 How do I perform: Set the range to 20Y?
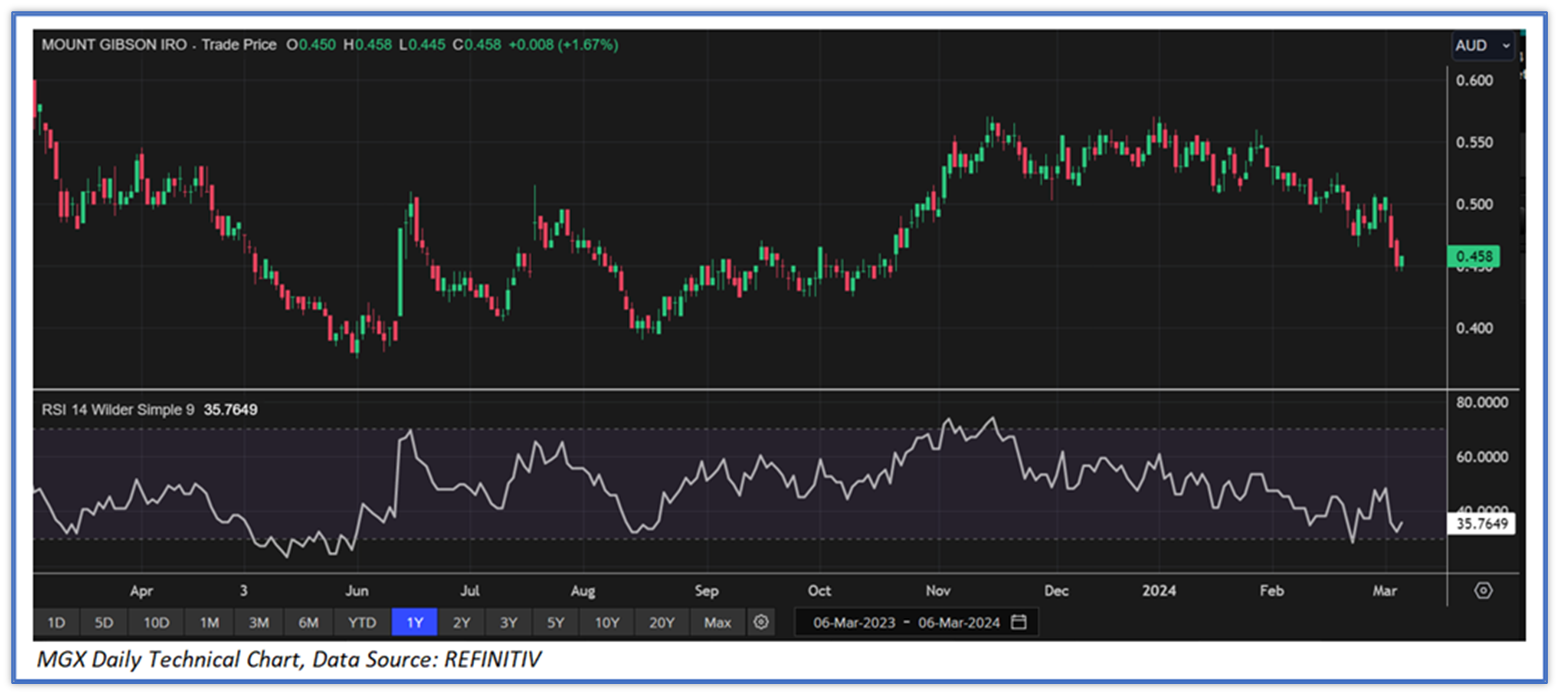pos(662,623)
